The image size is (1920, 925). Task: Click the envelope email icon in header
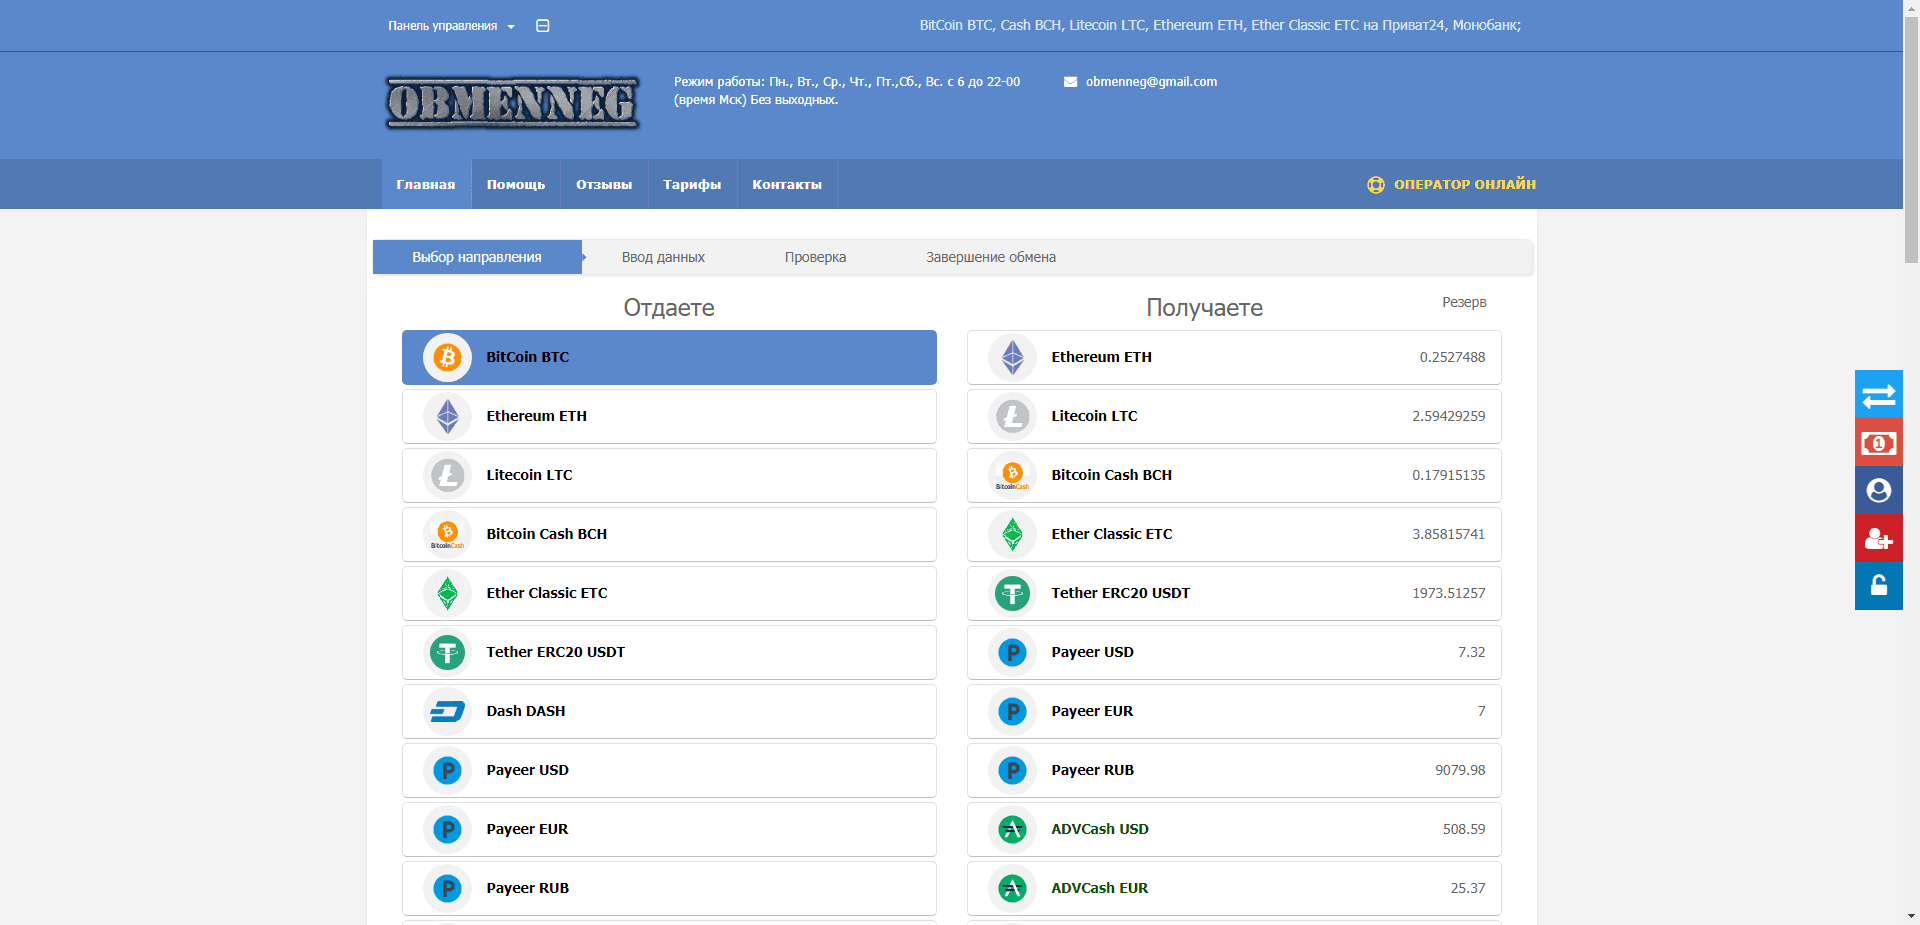pyautogui.click(x=1070, y=82)
